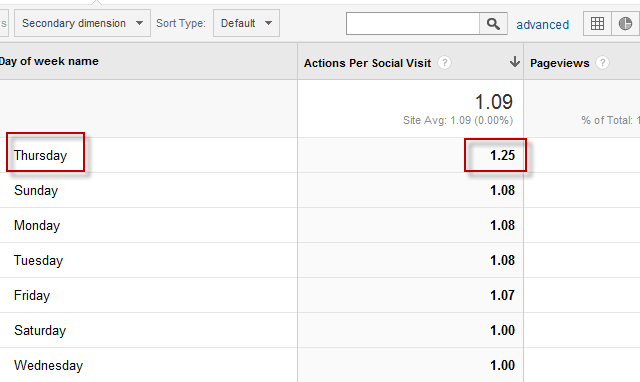Viewport: 640px width, 382px height.
Task: Click help icon beside Actions Per Social Visit
Action: click(444, 63)
